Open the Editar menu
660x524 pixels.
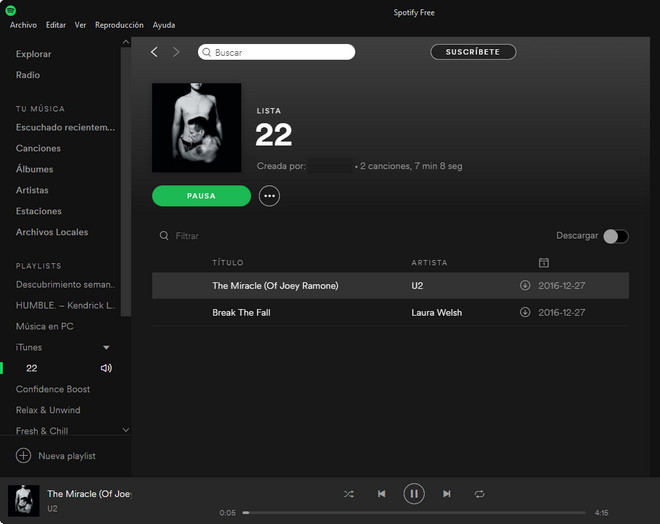(56, 25)
